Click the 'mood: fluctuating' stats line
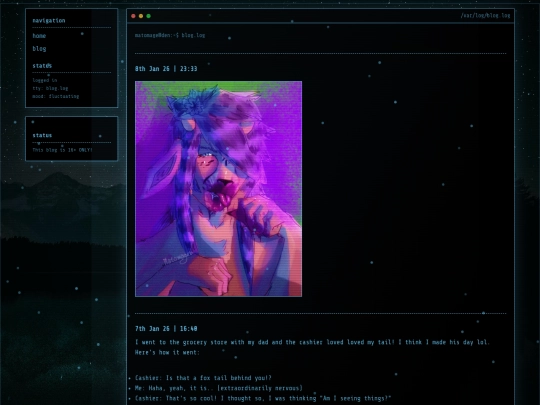 [x=55, y=96]
